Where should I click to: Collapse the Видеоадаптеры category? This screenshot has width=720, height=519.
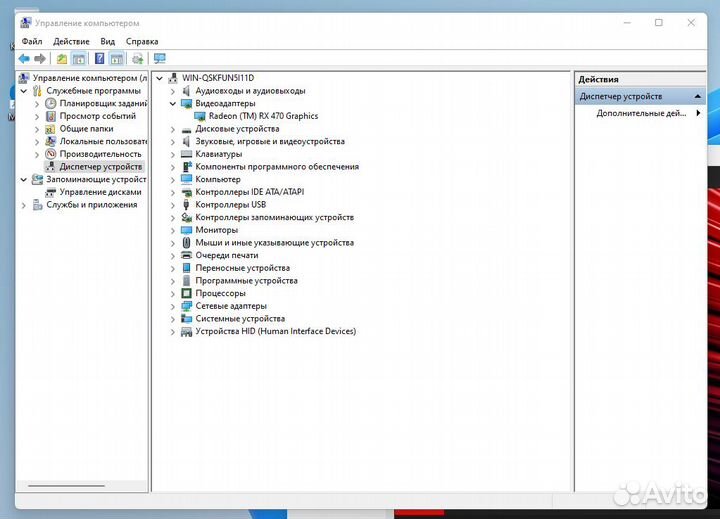[x=173, y=103]
